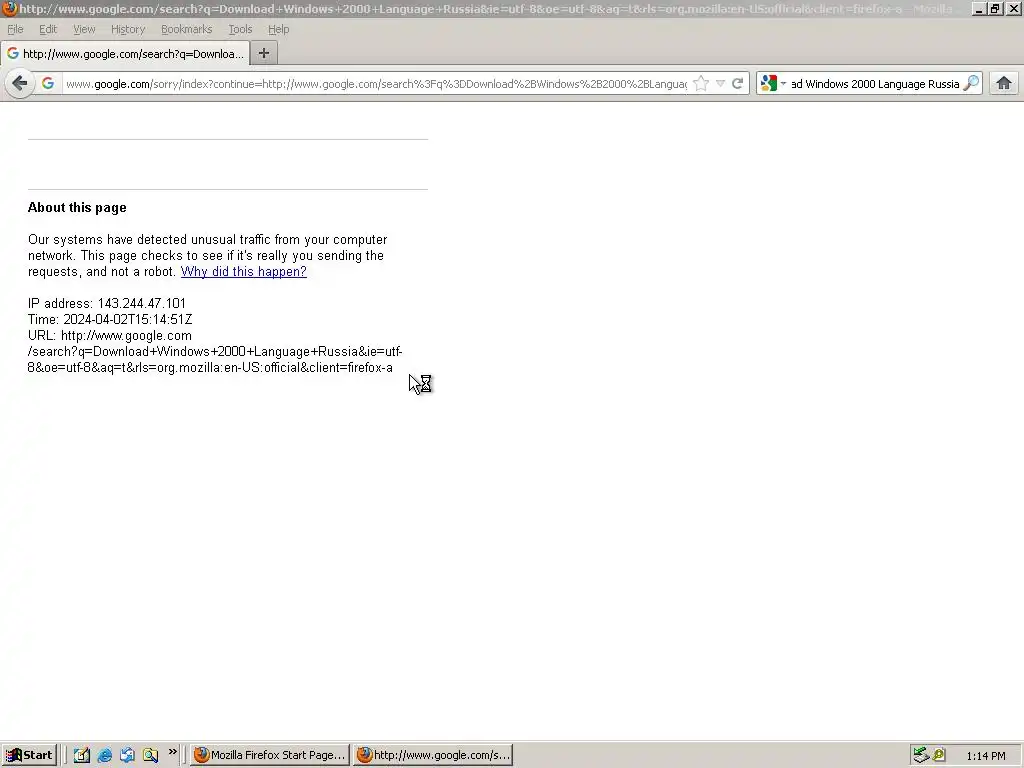Click the search folder quick launch icon

coord(150,755)
